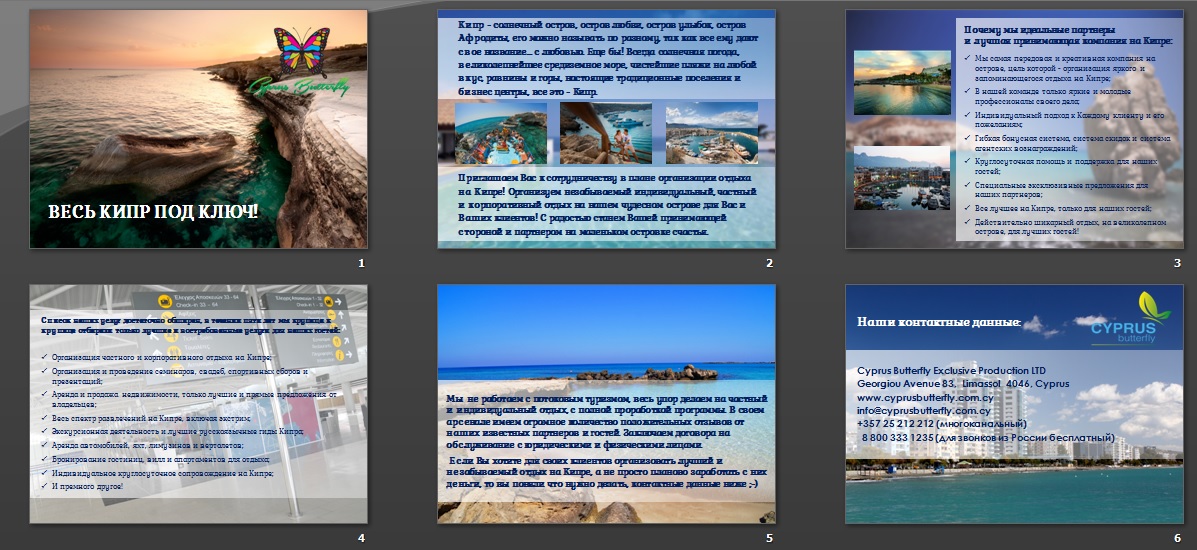Click 'www.cyprusbutterfly.com.cy' text on slide 6
The width and height of the screenshot is (1197, 550).
click(924, 397)
